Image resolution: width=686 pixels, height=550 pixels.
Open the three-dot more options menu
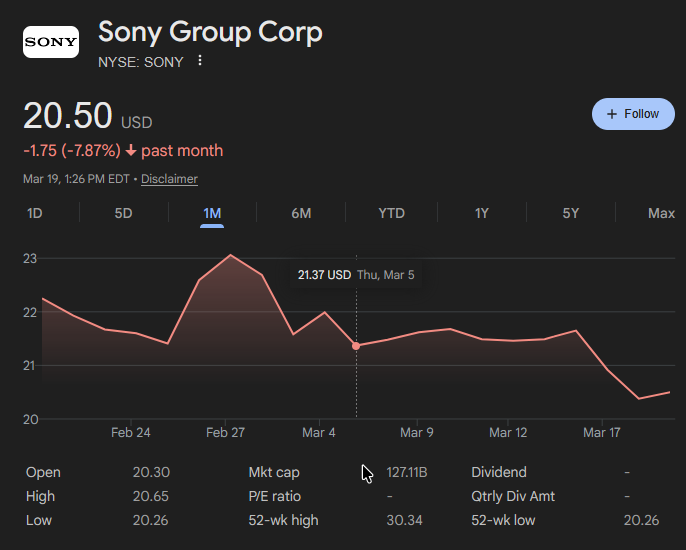200,61
